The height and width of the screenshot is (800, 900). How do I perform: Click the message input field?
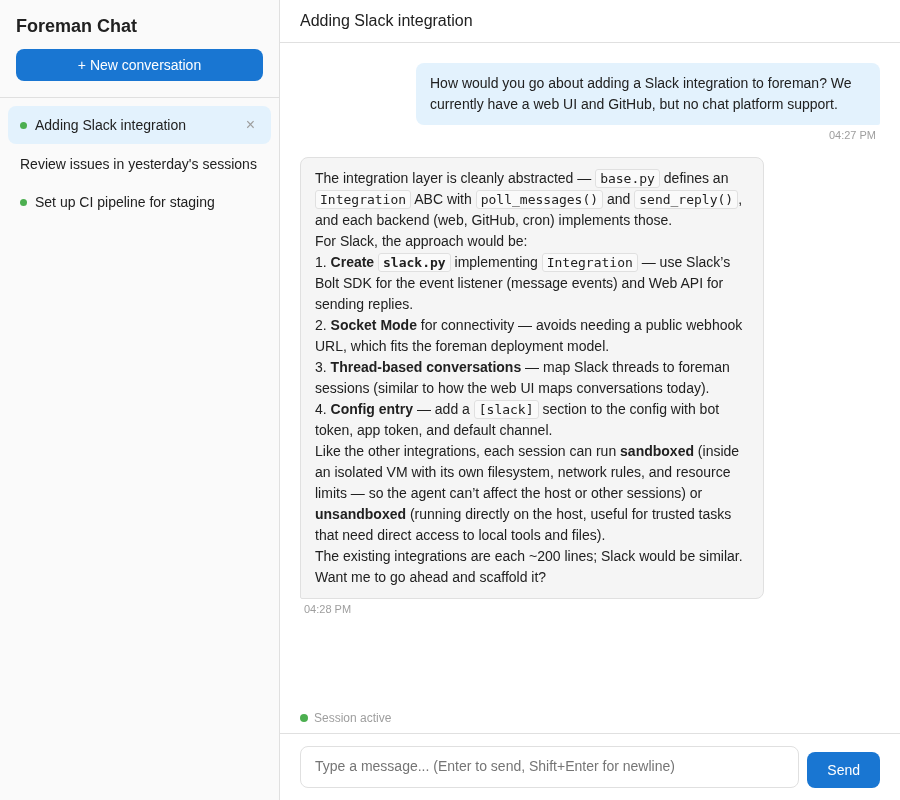click(x=548, y=766)
